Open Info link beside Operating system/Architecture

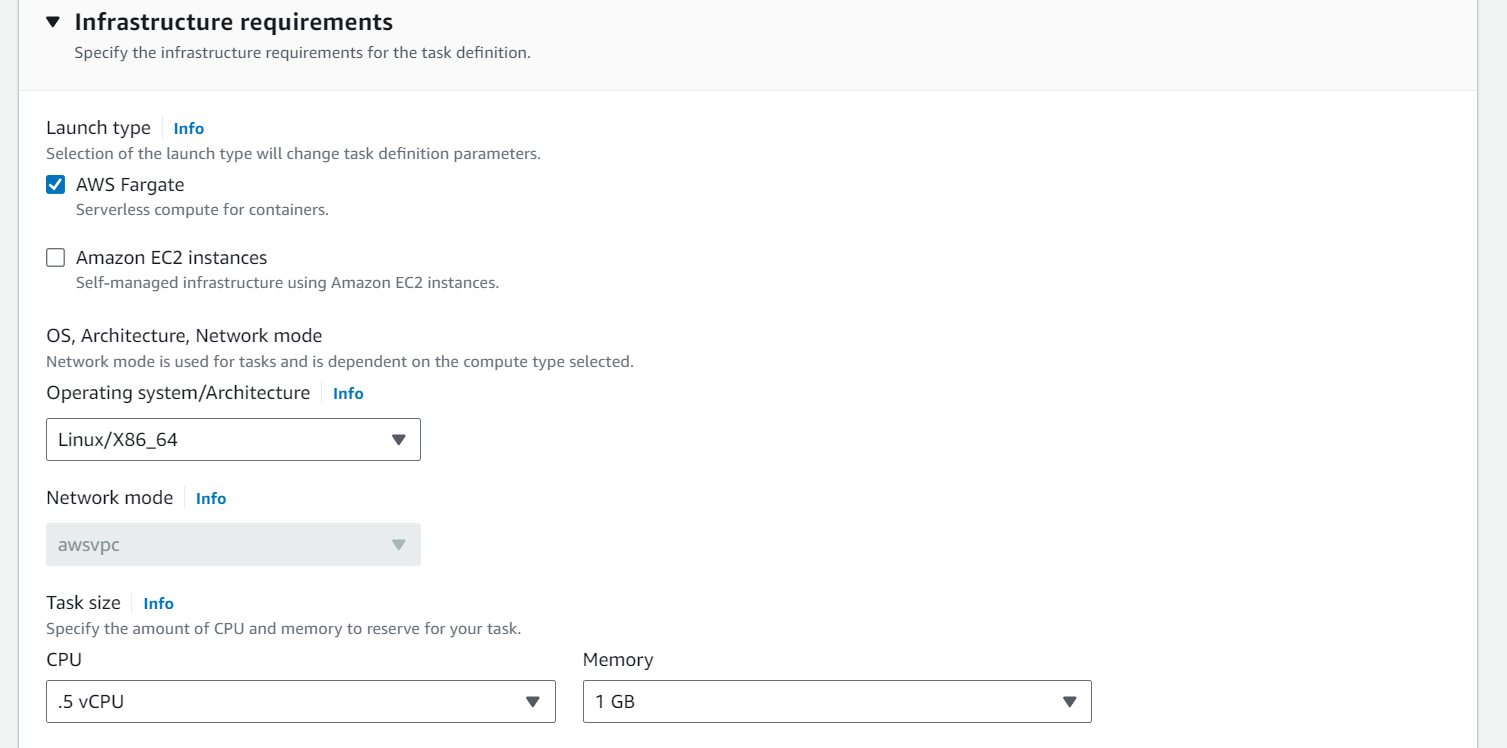click(348, 393)
